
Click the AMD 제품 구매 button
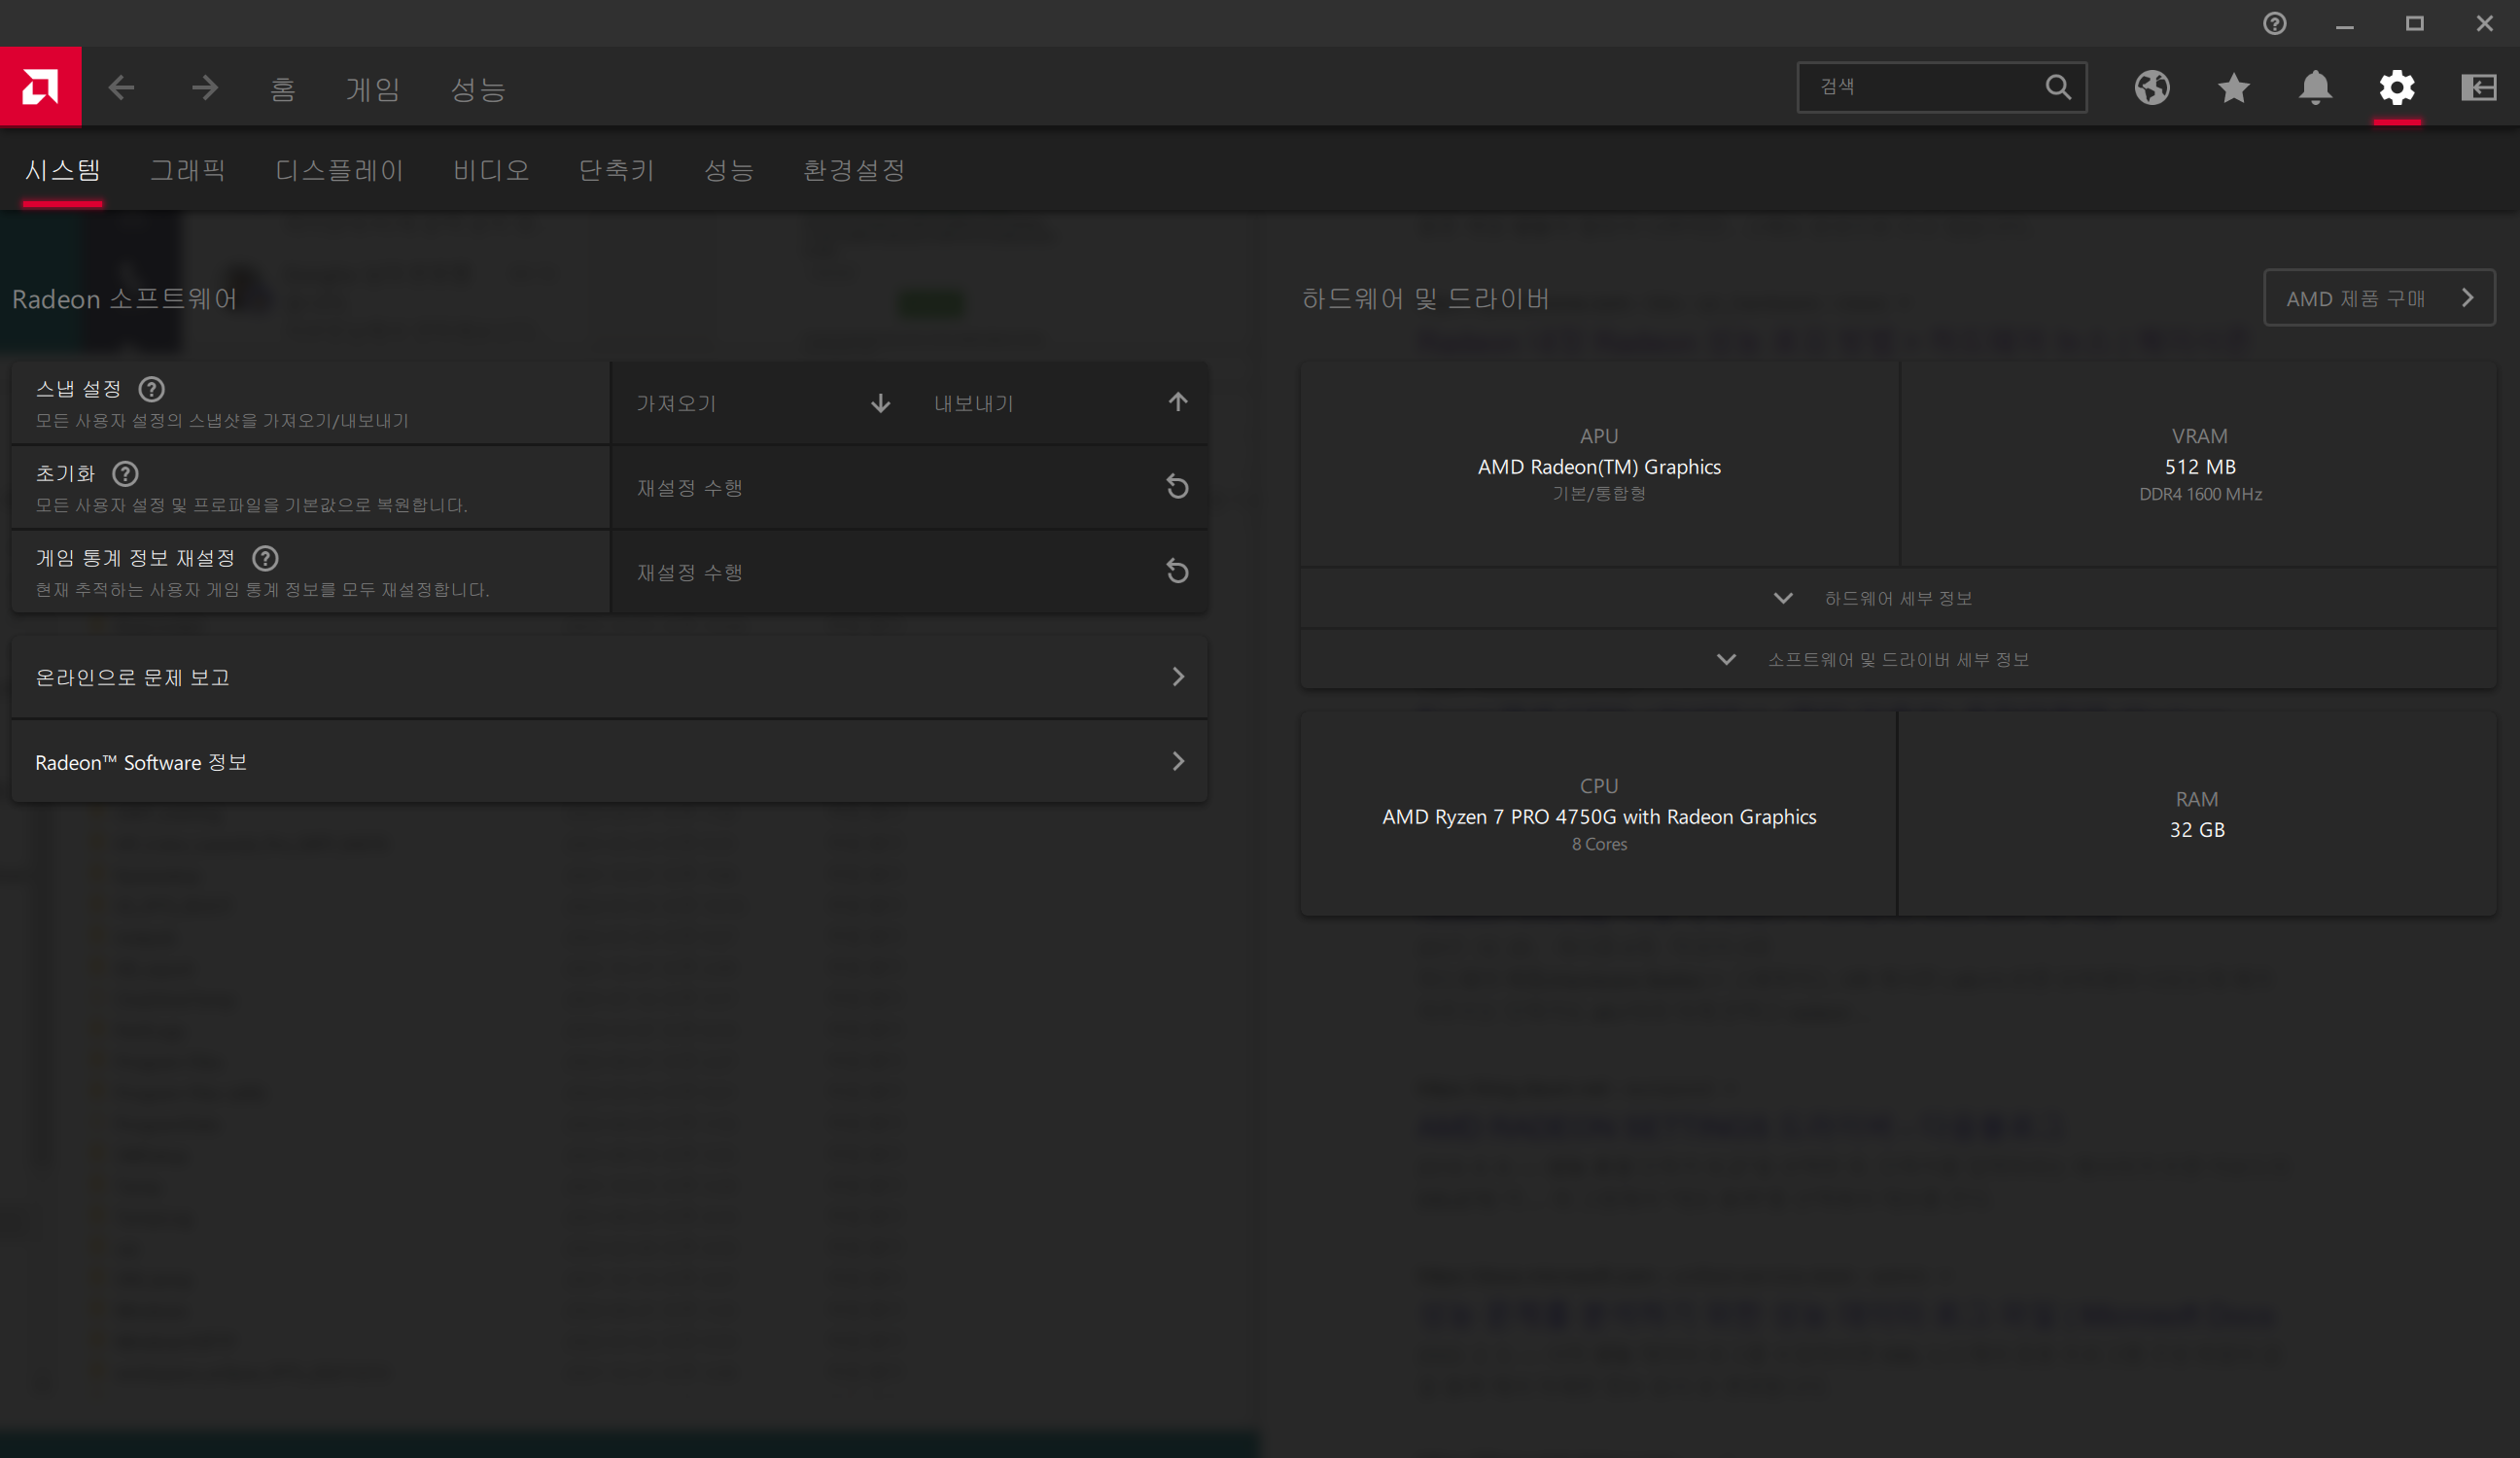tap(2378, 298)
